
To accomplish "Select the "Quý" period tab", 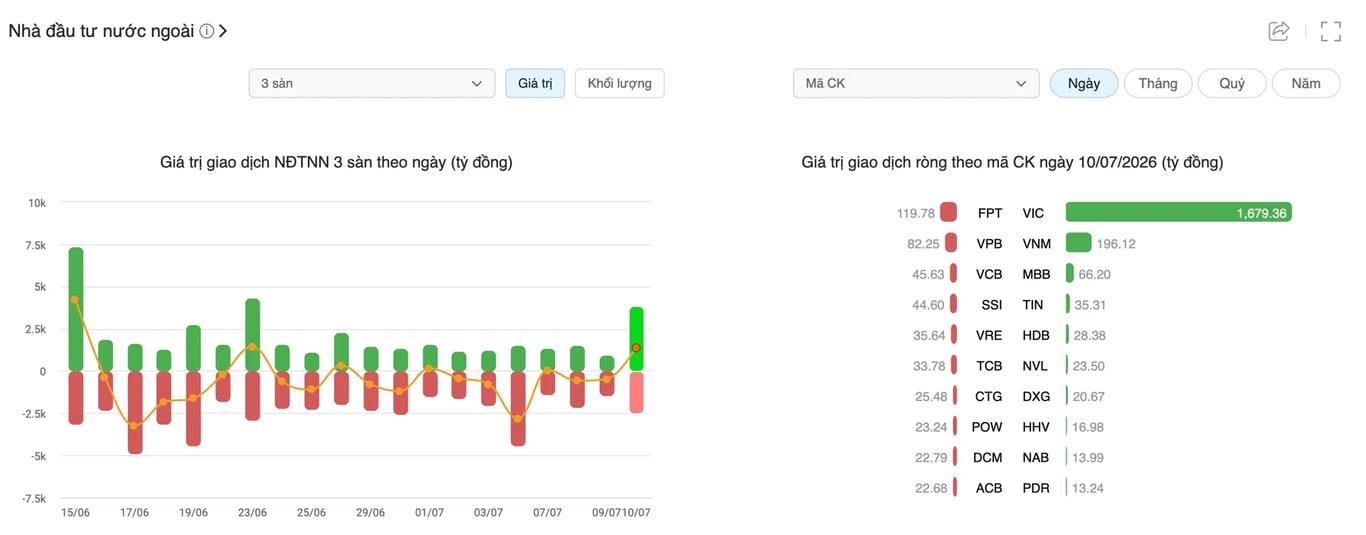I will click(1232, 83).
